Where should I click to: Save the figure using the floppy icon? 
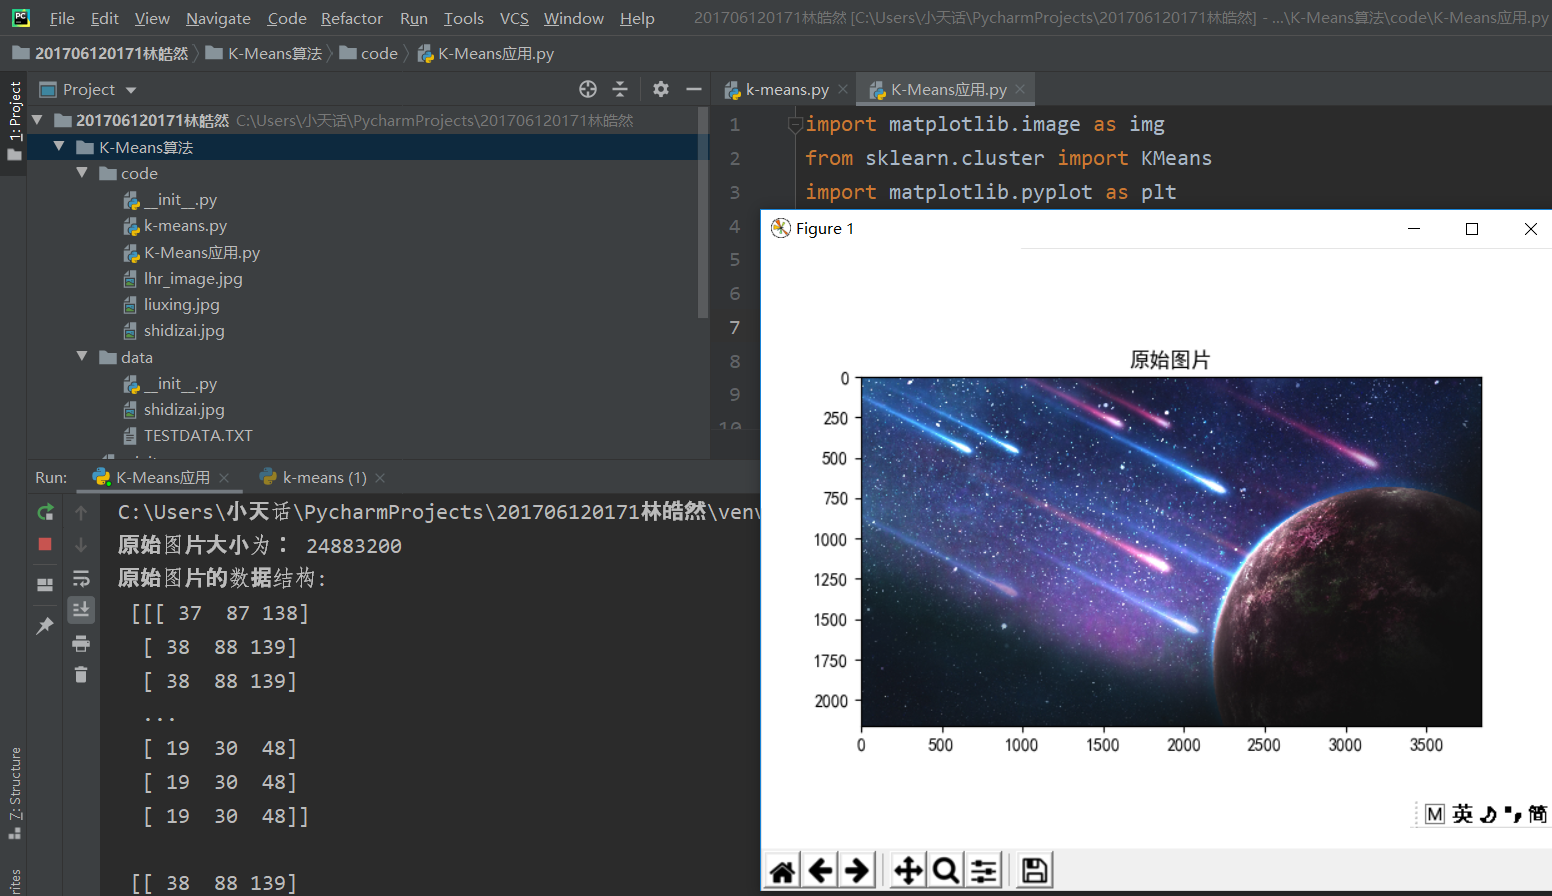(1035, 871)
